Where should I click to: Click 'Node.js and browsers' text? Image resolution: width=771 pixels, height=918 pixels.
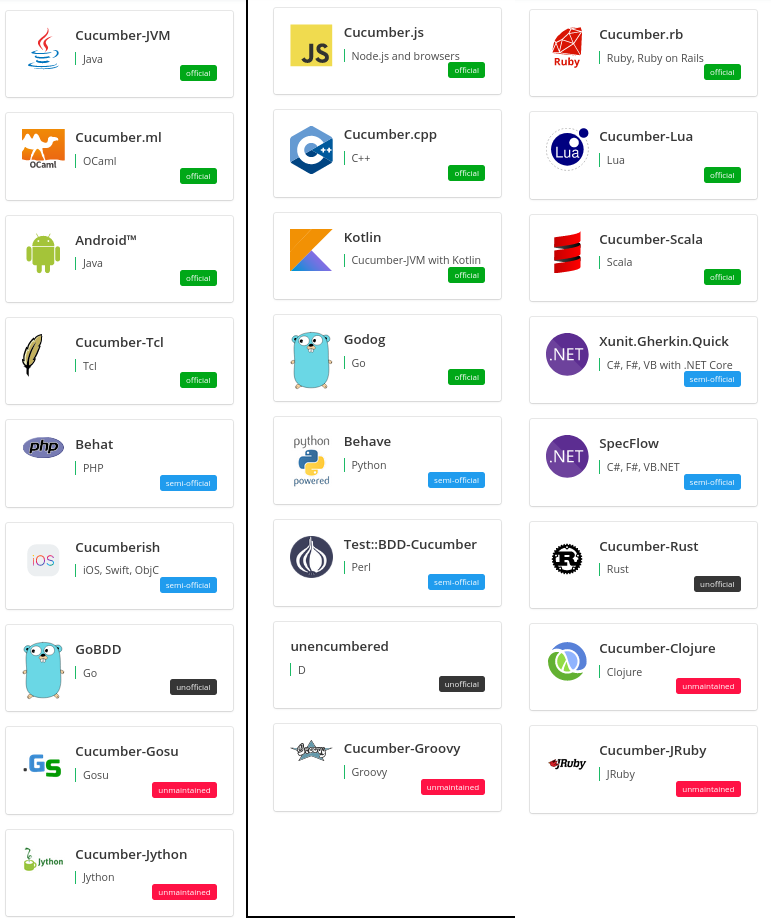pos(405,56)
